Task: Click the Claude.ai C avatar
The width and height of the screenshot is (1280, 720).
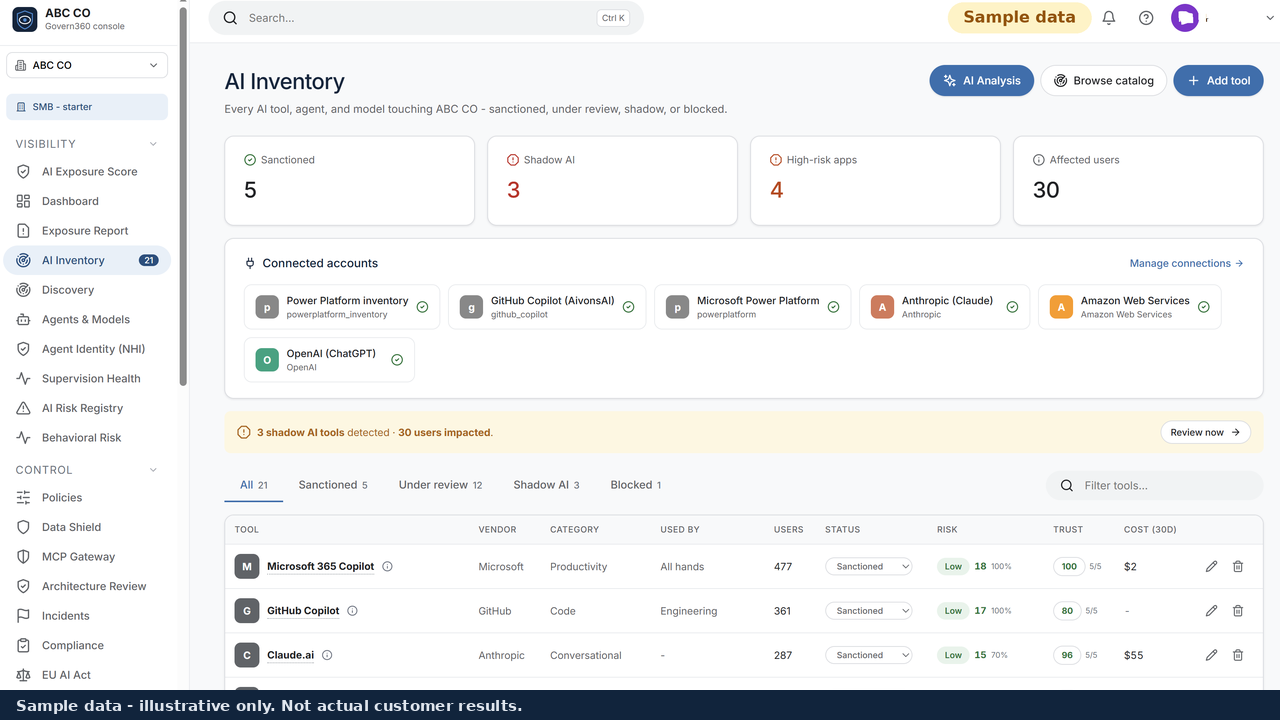Action: coord(247,655)
